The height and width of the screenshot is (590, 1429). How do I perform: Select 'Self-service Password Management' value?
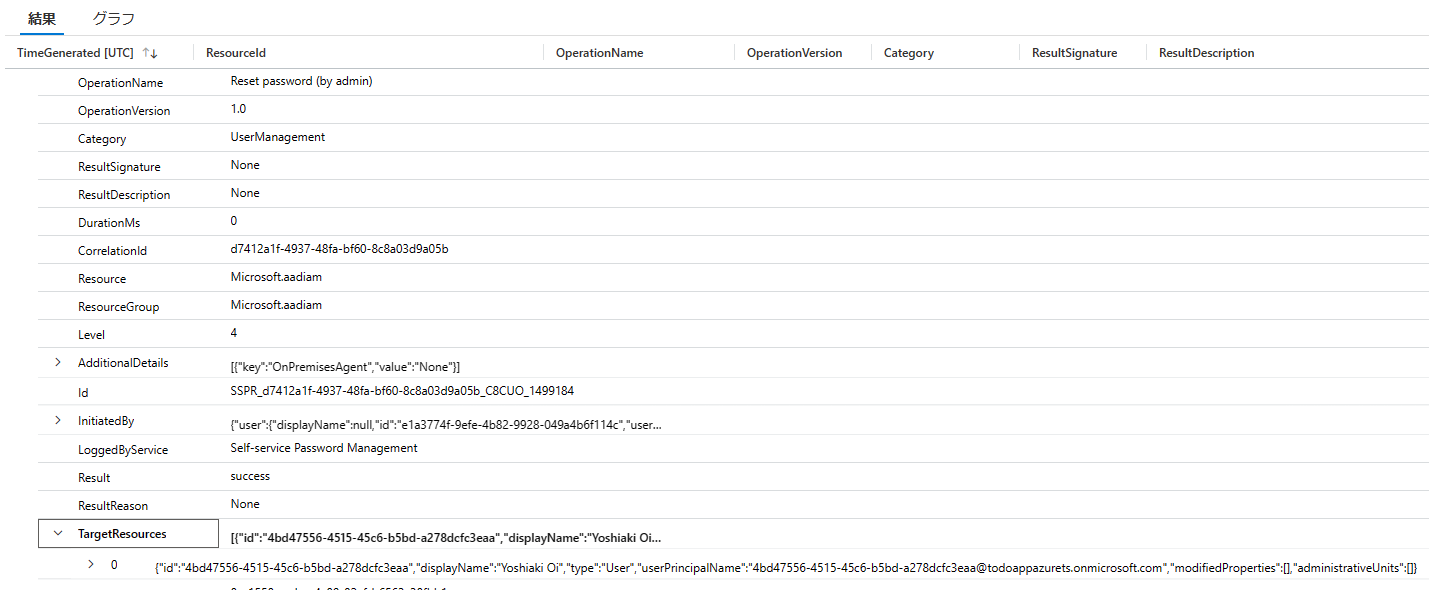[324, 448]
